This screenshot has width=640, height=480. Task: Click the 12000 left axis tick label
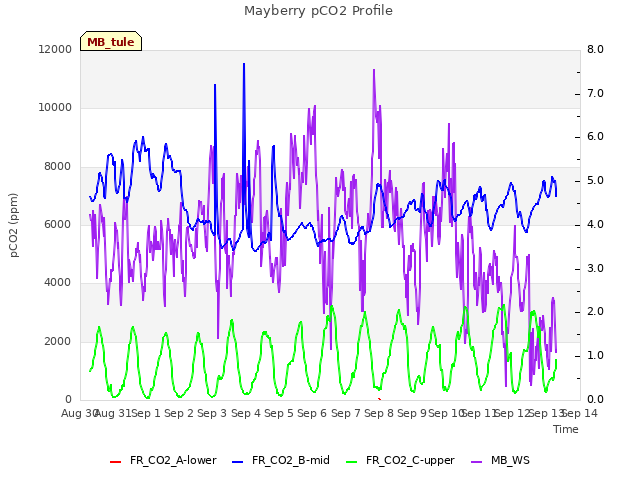pos(55,49)
